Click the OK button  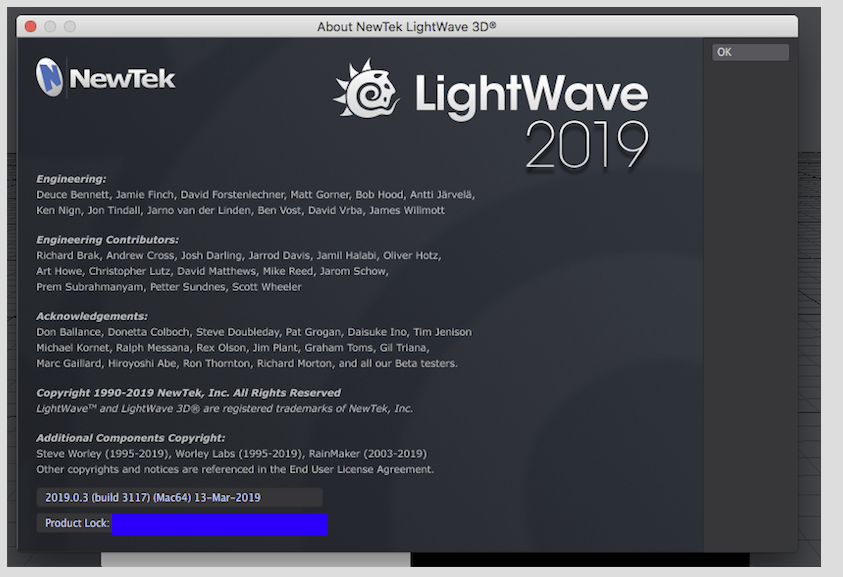point(750,52)
